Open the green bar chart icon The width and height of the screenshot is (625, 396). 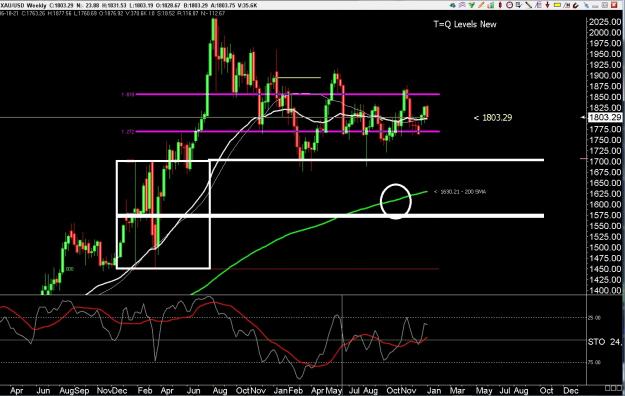tap(491, 5)
